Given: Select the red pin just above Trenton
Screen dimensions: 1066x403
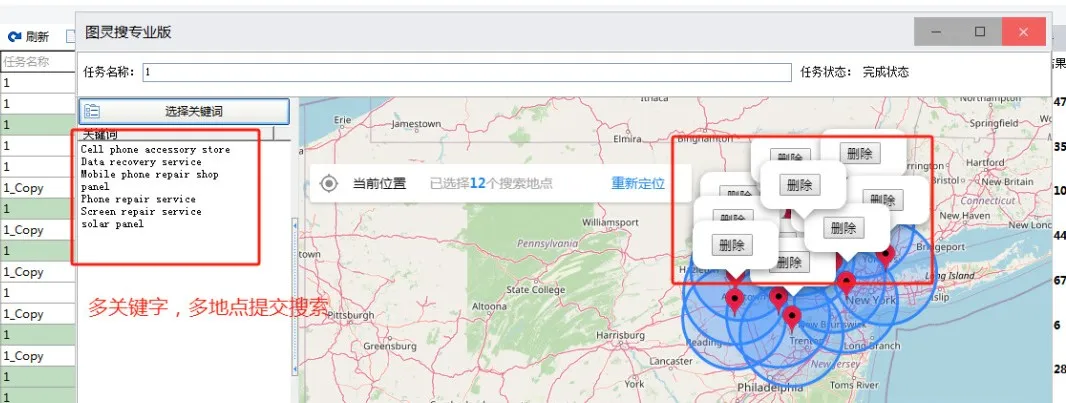Looking at the screenshot, I should coord(791,319).
